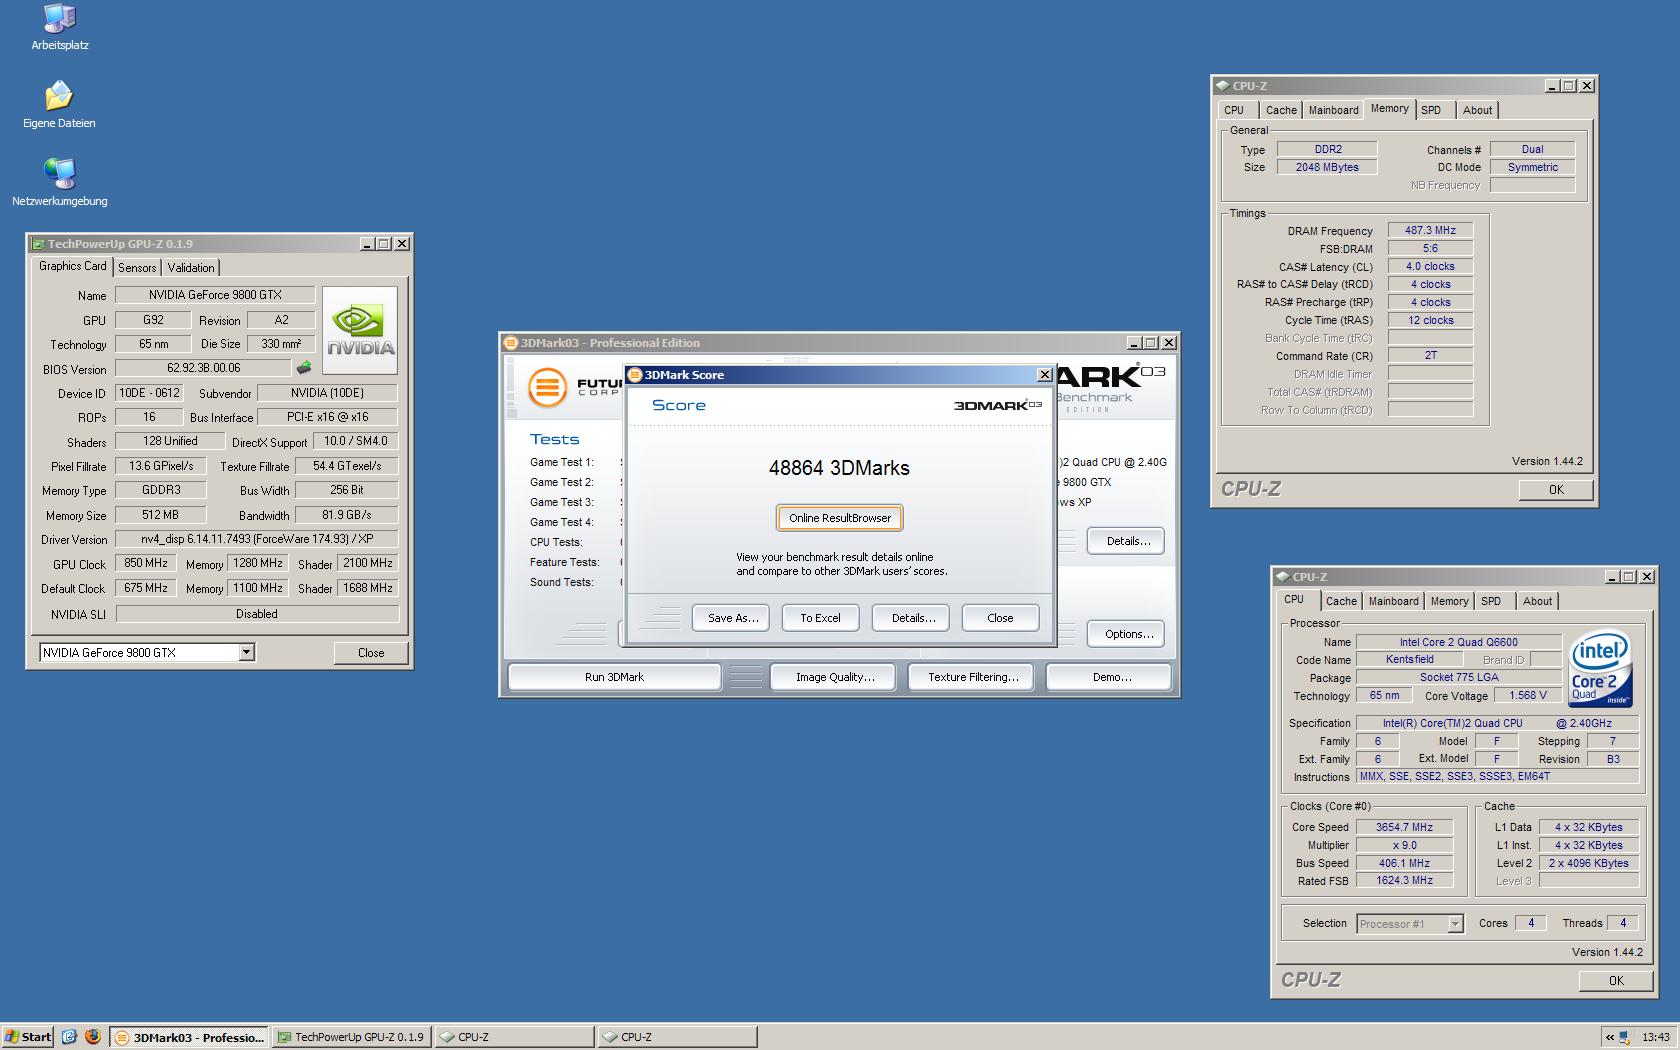The image size is (1680, 1050).
Task: Open the SPD tab in Memory CPU-Z window
Action: point(1431,110)
